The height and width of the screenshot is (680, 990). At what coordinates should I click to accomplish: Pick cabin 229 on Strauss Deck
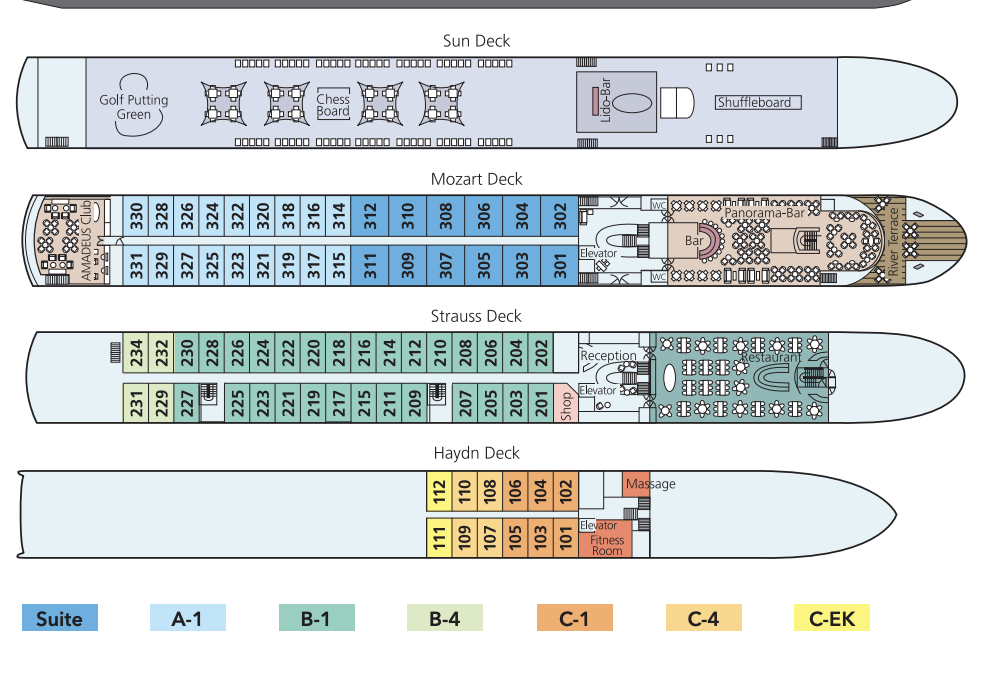[x=161, y=403]
